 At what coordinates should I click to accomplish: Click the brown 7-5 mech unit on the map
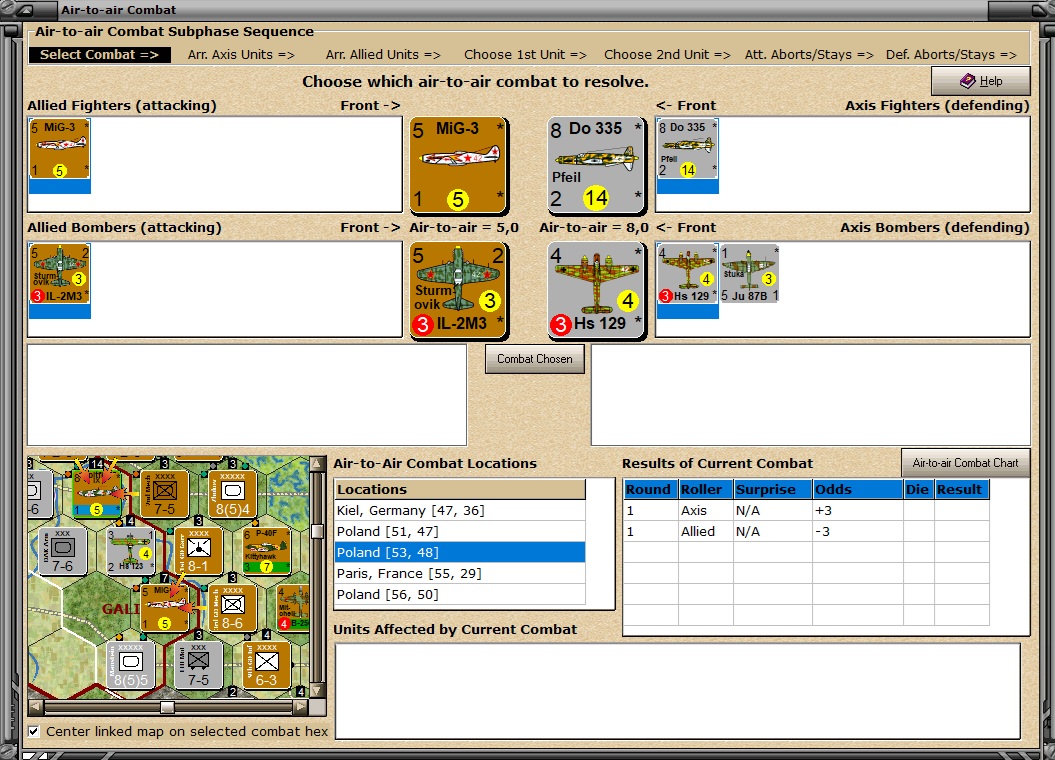(164, 494)
